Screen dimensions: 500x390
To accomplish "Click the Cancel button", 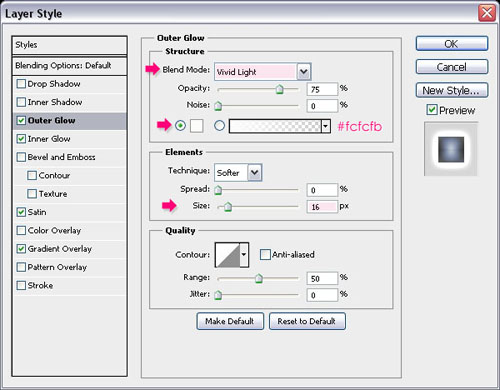I will tap(452, 67).
